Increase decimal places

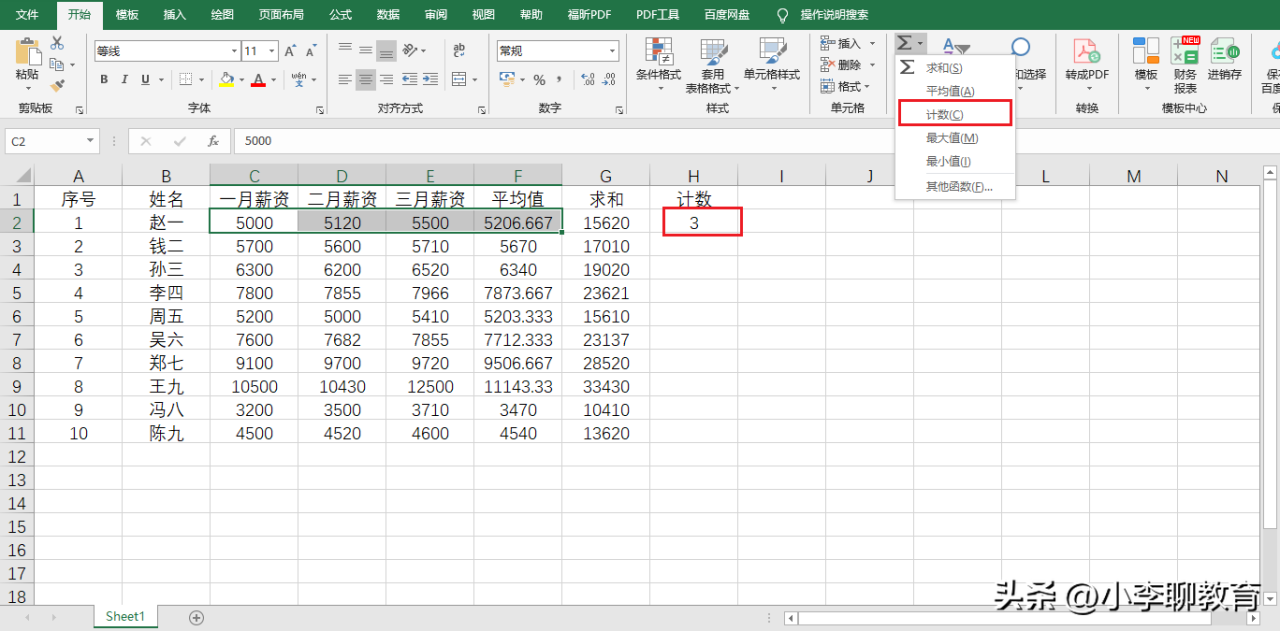point(588,80)
